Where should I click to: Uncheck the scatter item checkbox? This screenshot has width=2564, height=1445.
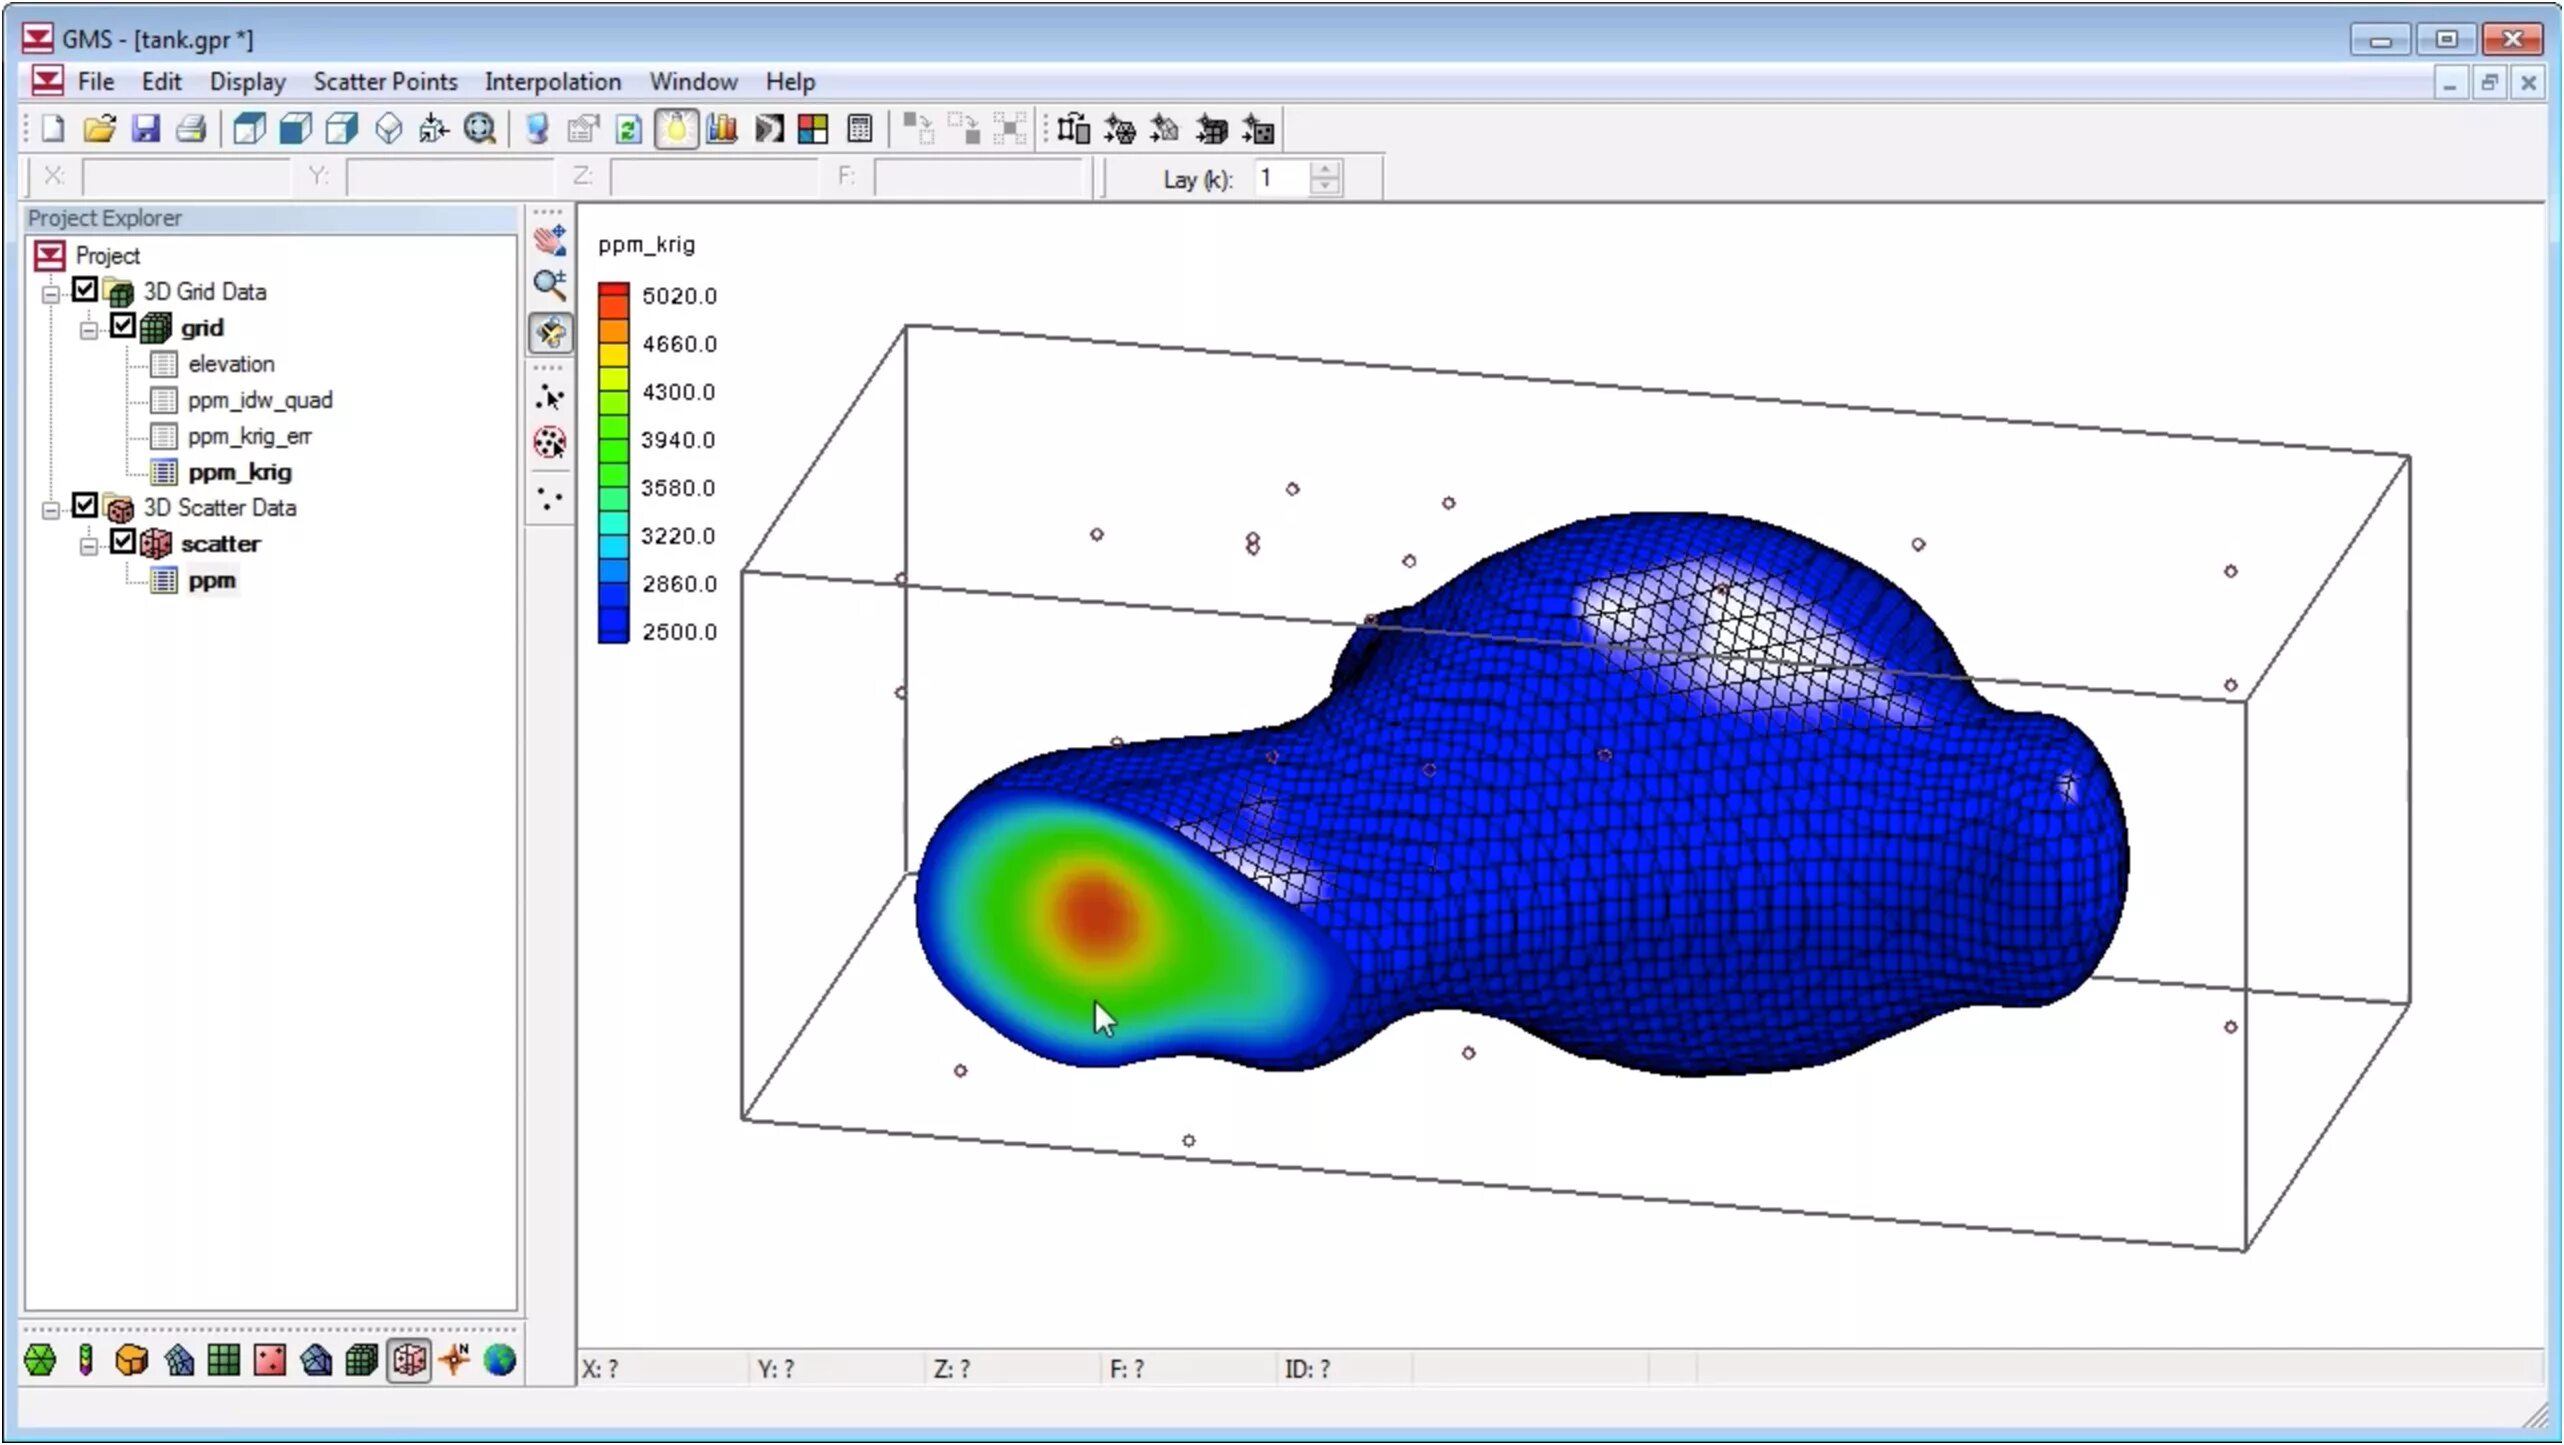click(123, 542)
